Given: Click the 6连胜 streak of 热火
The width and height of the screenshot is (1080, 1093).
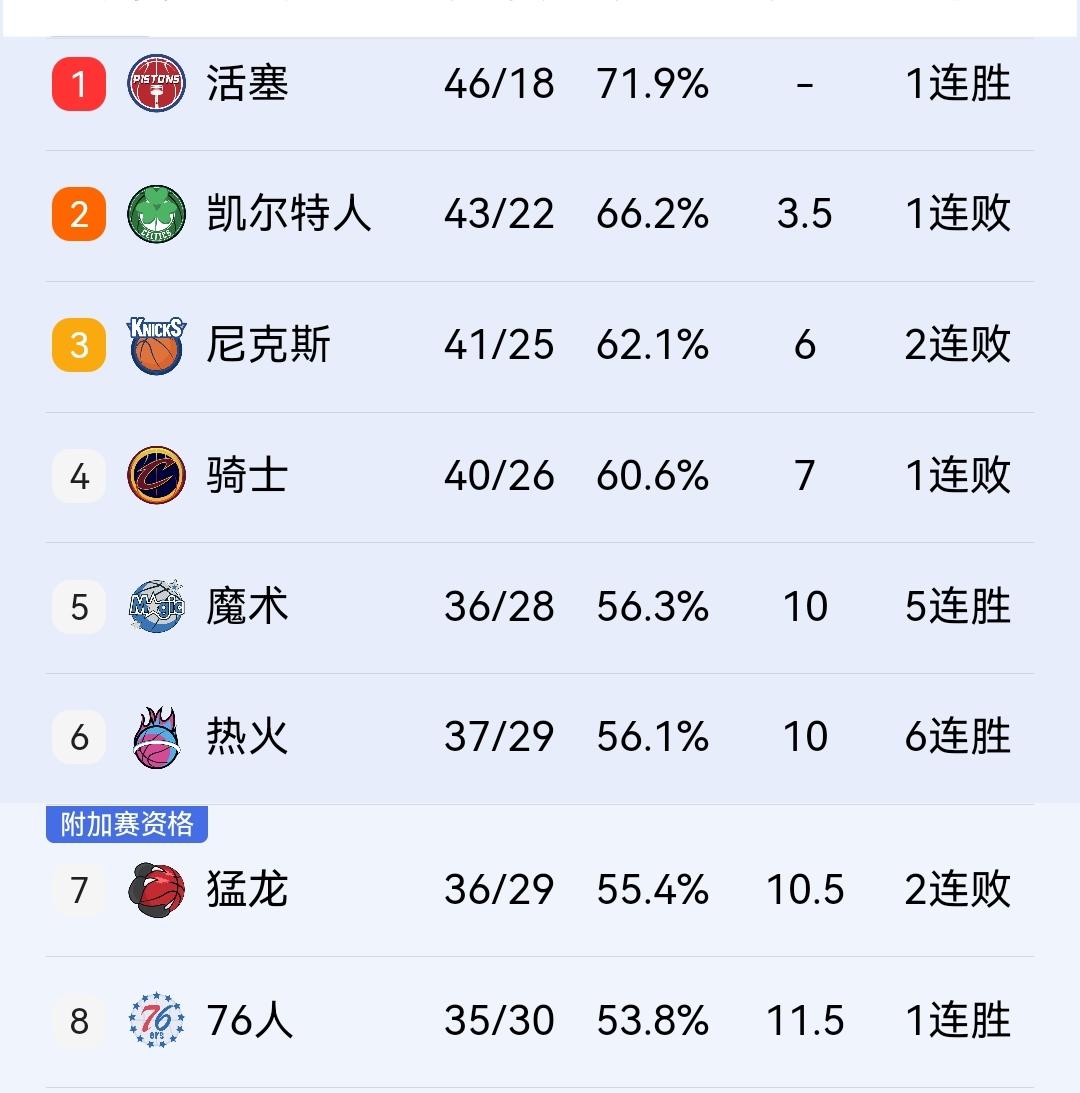Looking at the screenshot, I should click(x=957, y=737).
